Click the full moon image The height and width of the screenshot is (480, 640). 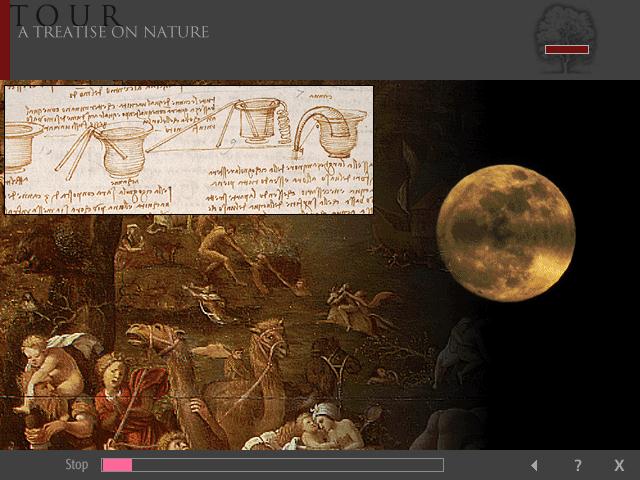506,233
